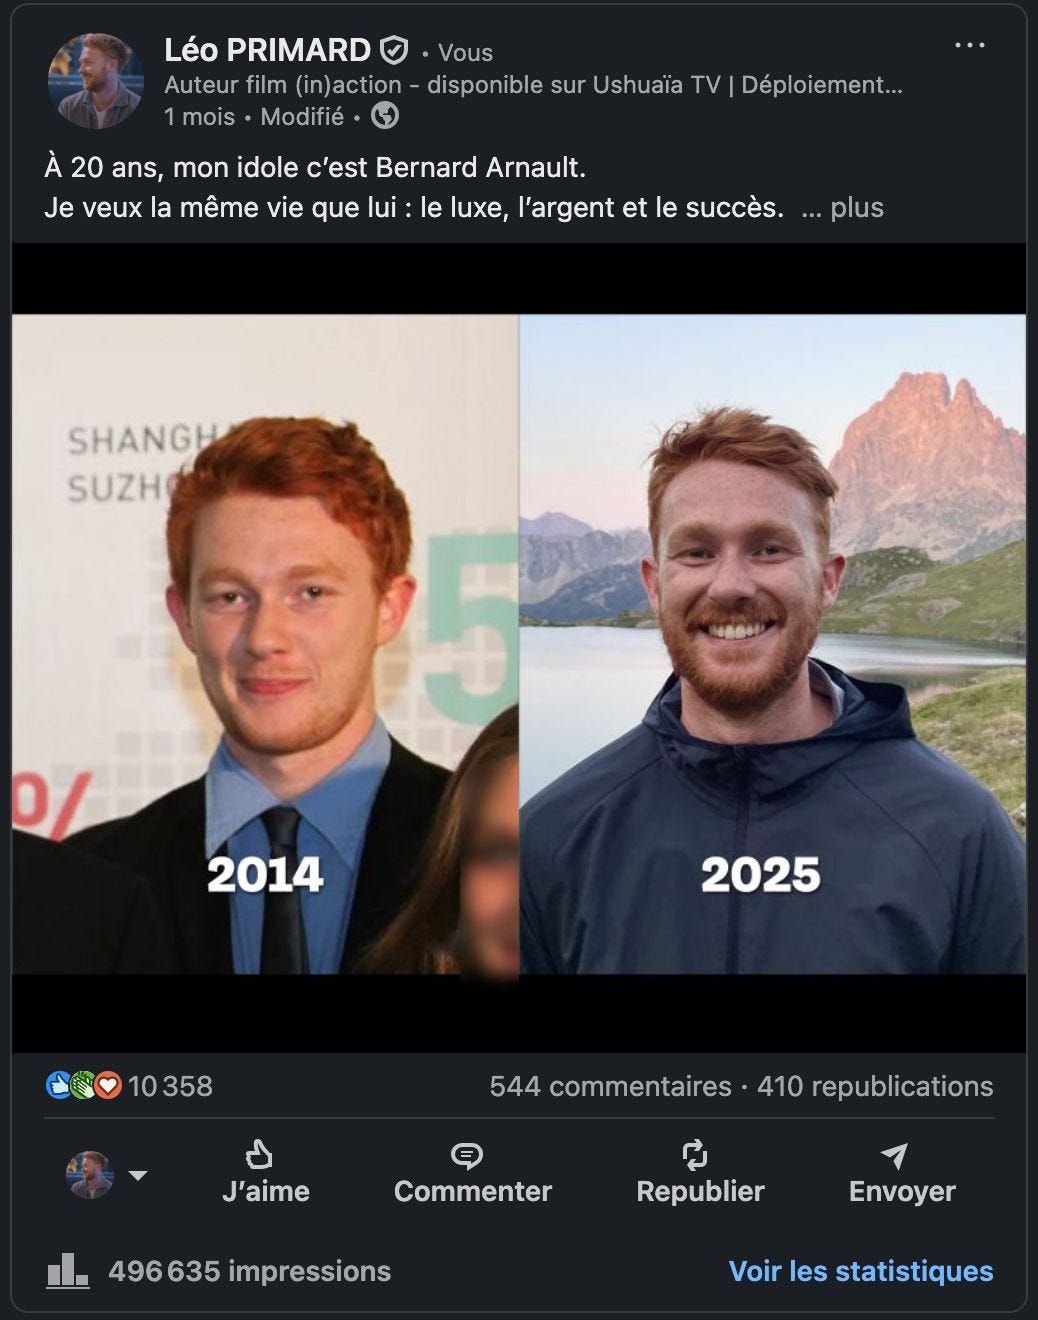Click the thumbs-up J'aime icon
Viewport: 1038px width, 1320px height.
(x=259, y=1155)
